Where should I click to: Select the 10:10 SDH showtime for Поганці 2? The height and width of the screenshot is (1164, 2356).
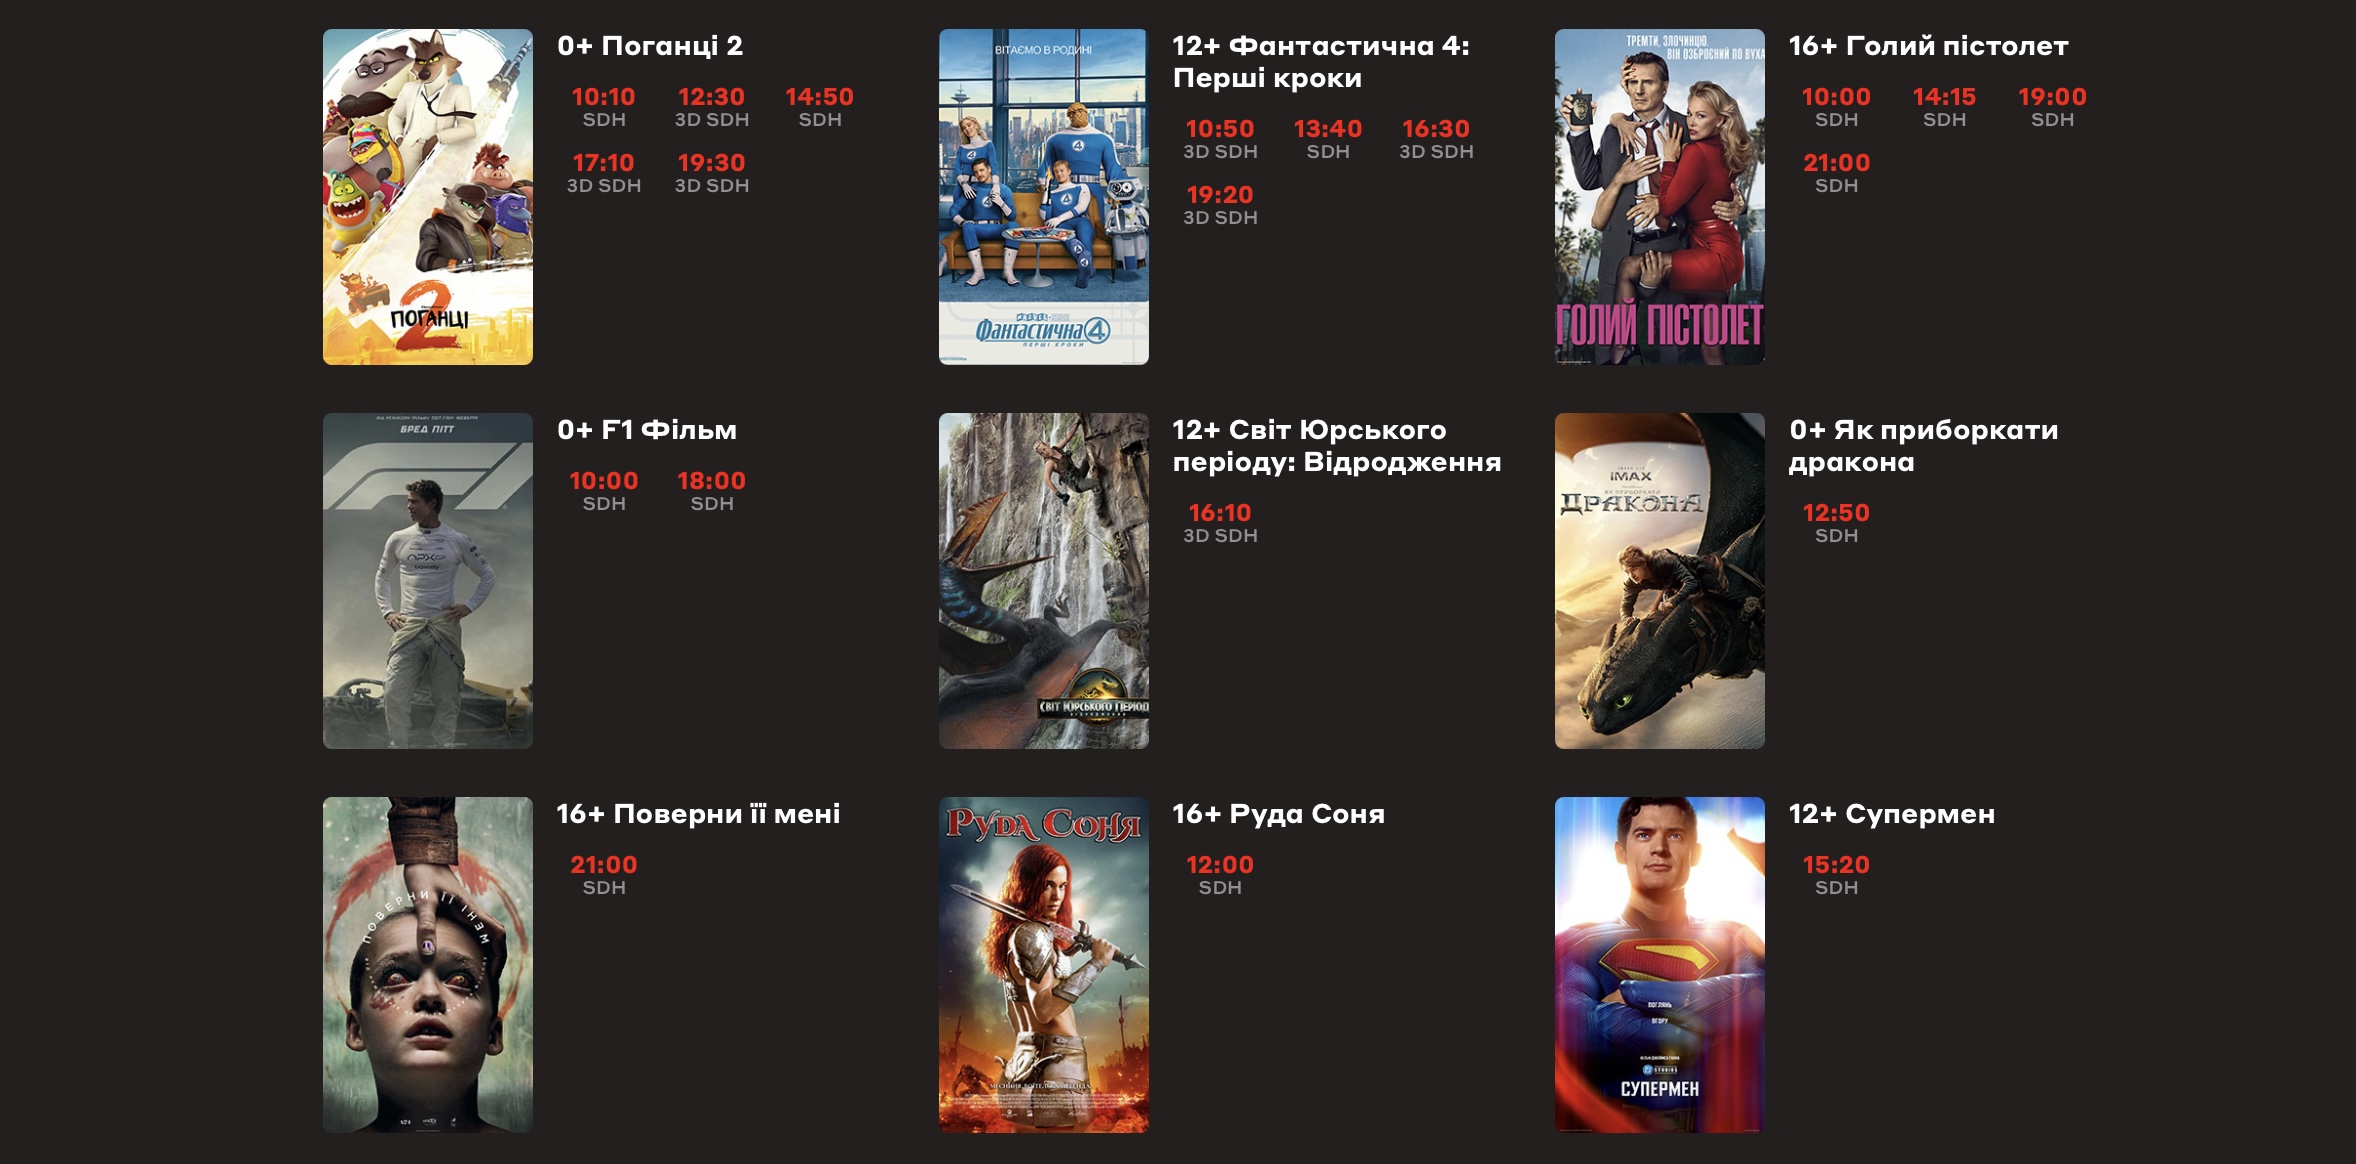pyautogui.click(x=604, y=107)
